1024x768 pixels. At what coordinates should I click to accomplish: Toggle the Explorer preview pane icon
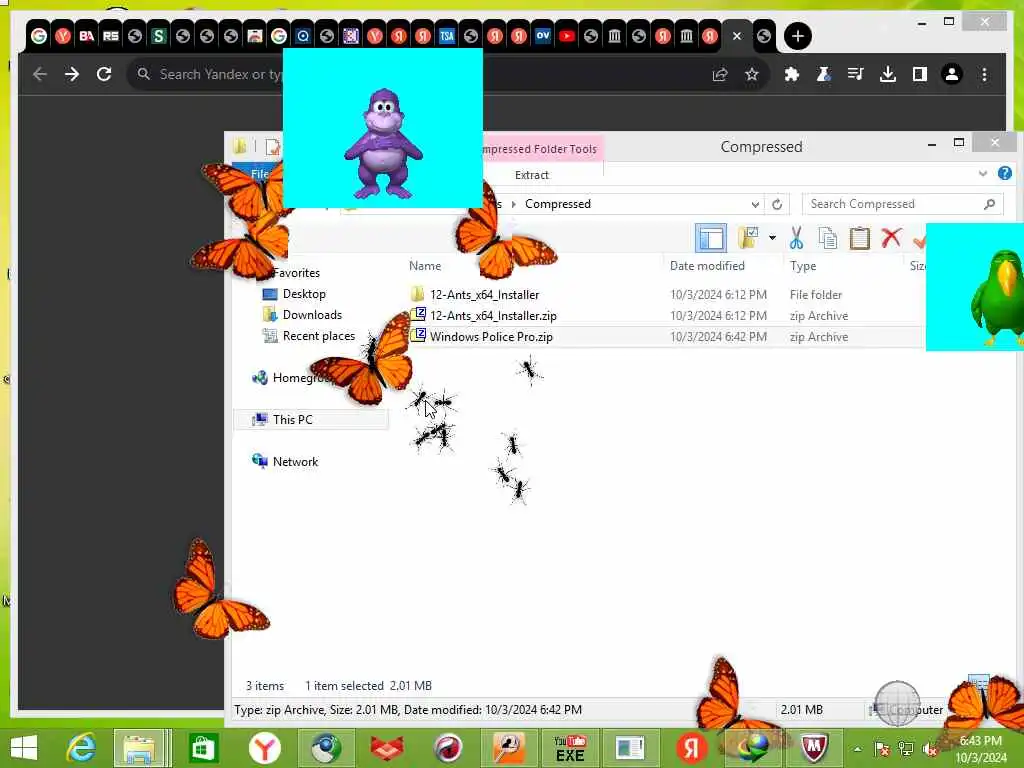pyautogui.click(x=711, y=238)
